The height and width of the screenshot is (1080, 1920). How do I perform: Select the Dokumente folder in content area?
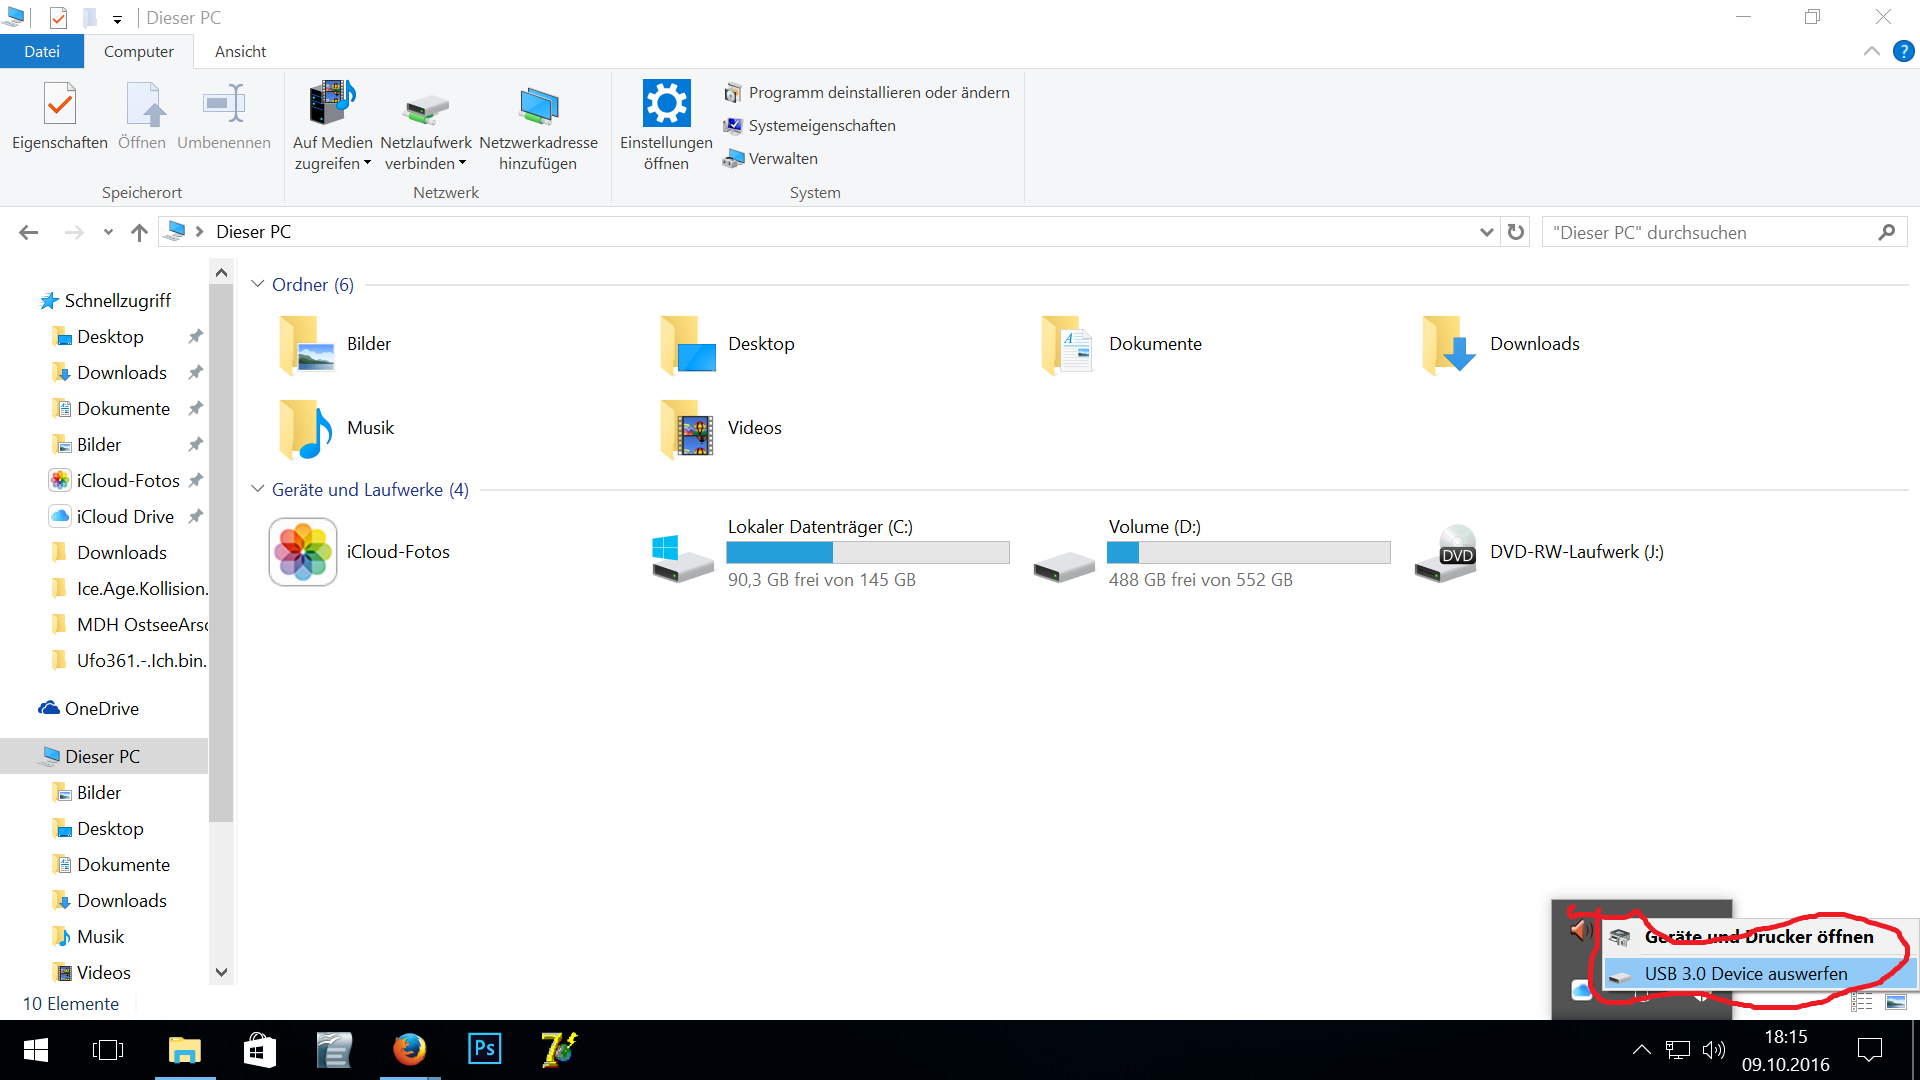(1122, 344)
